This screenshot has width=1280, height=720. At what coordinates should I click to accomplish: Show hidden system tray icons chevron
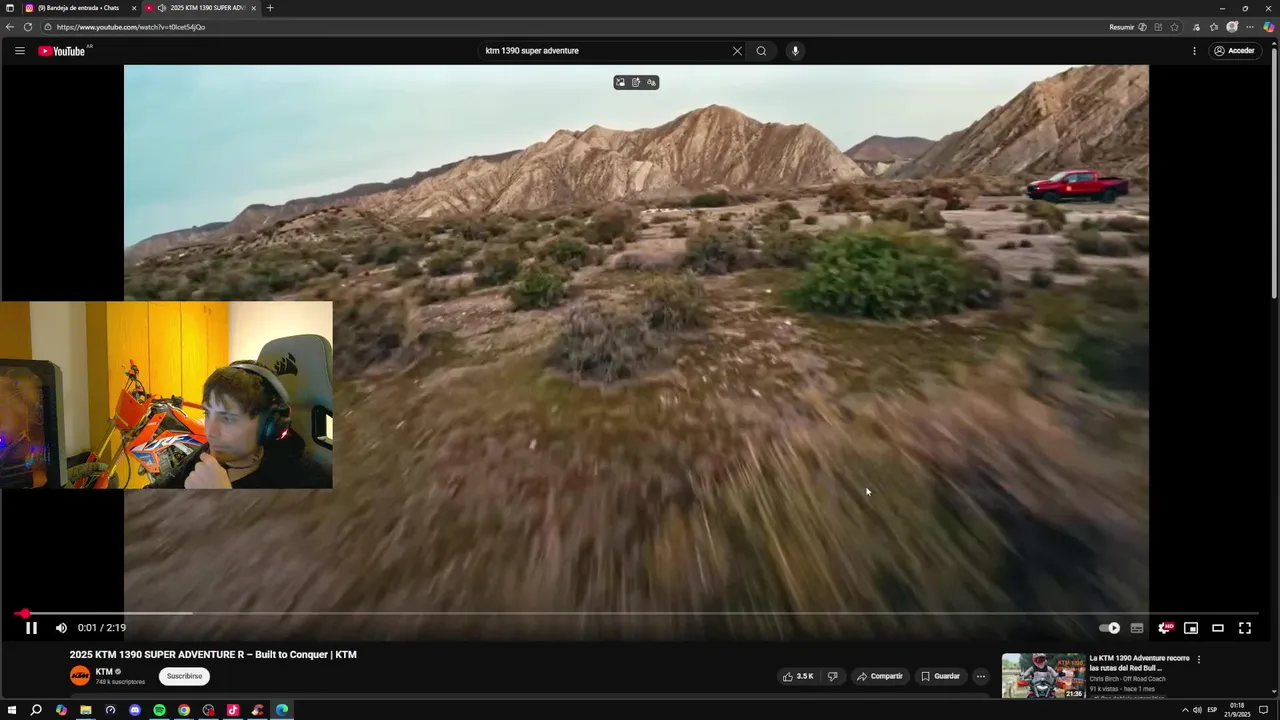[x=1185, y=710]
